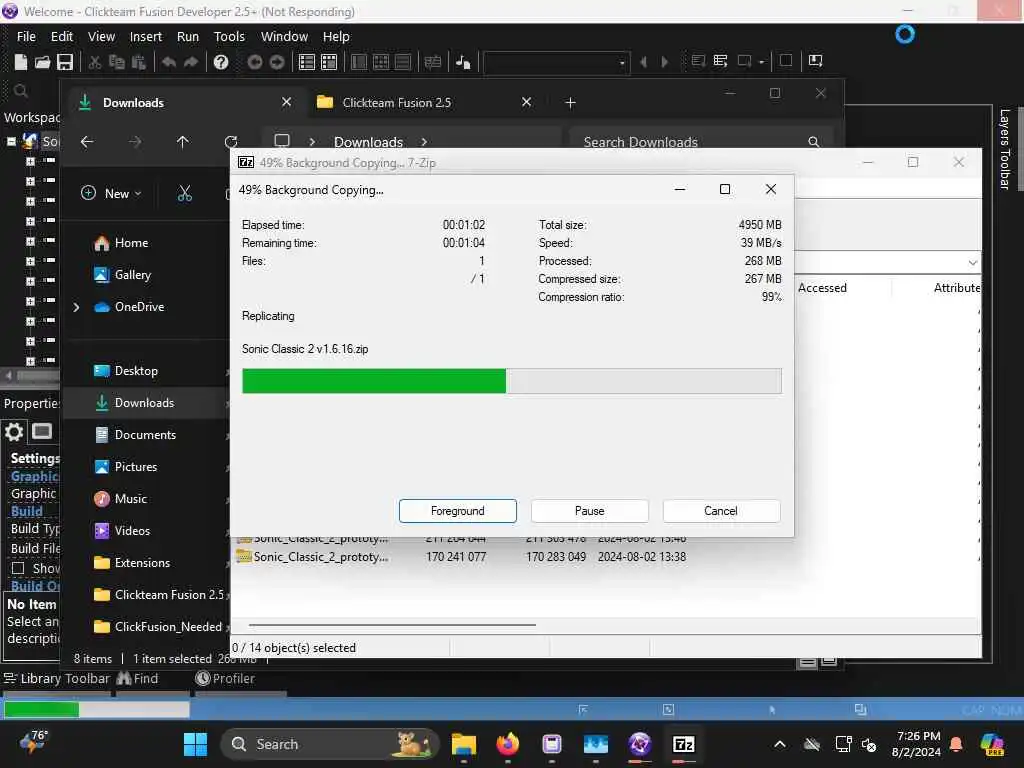Add a new Explorer tab
Viewport: 1024px width, 768px height.
point(570,103)
